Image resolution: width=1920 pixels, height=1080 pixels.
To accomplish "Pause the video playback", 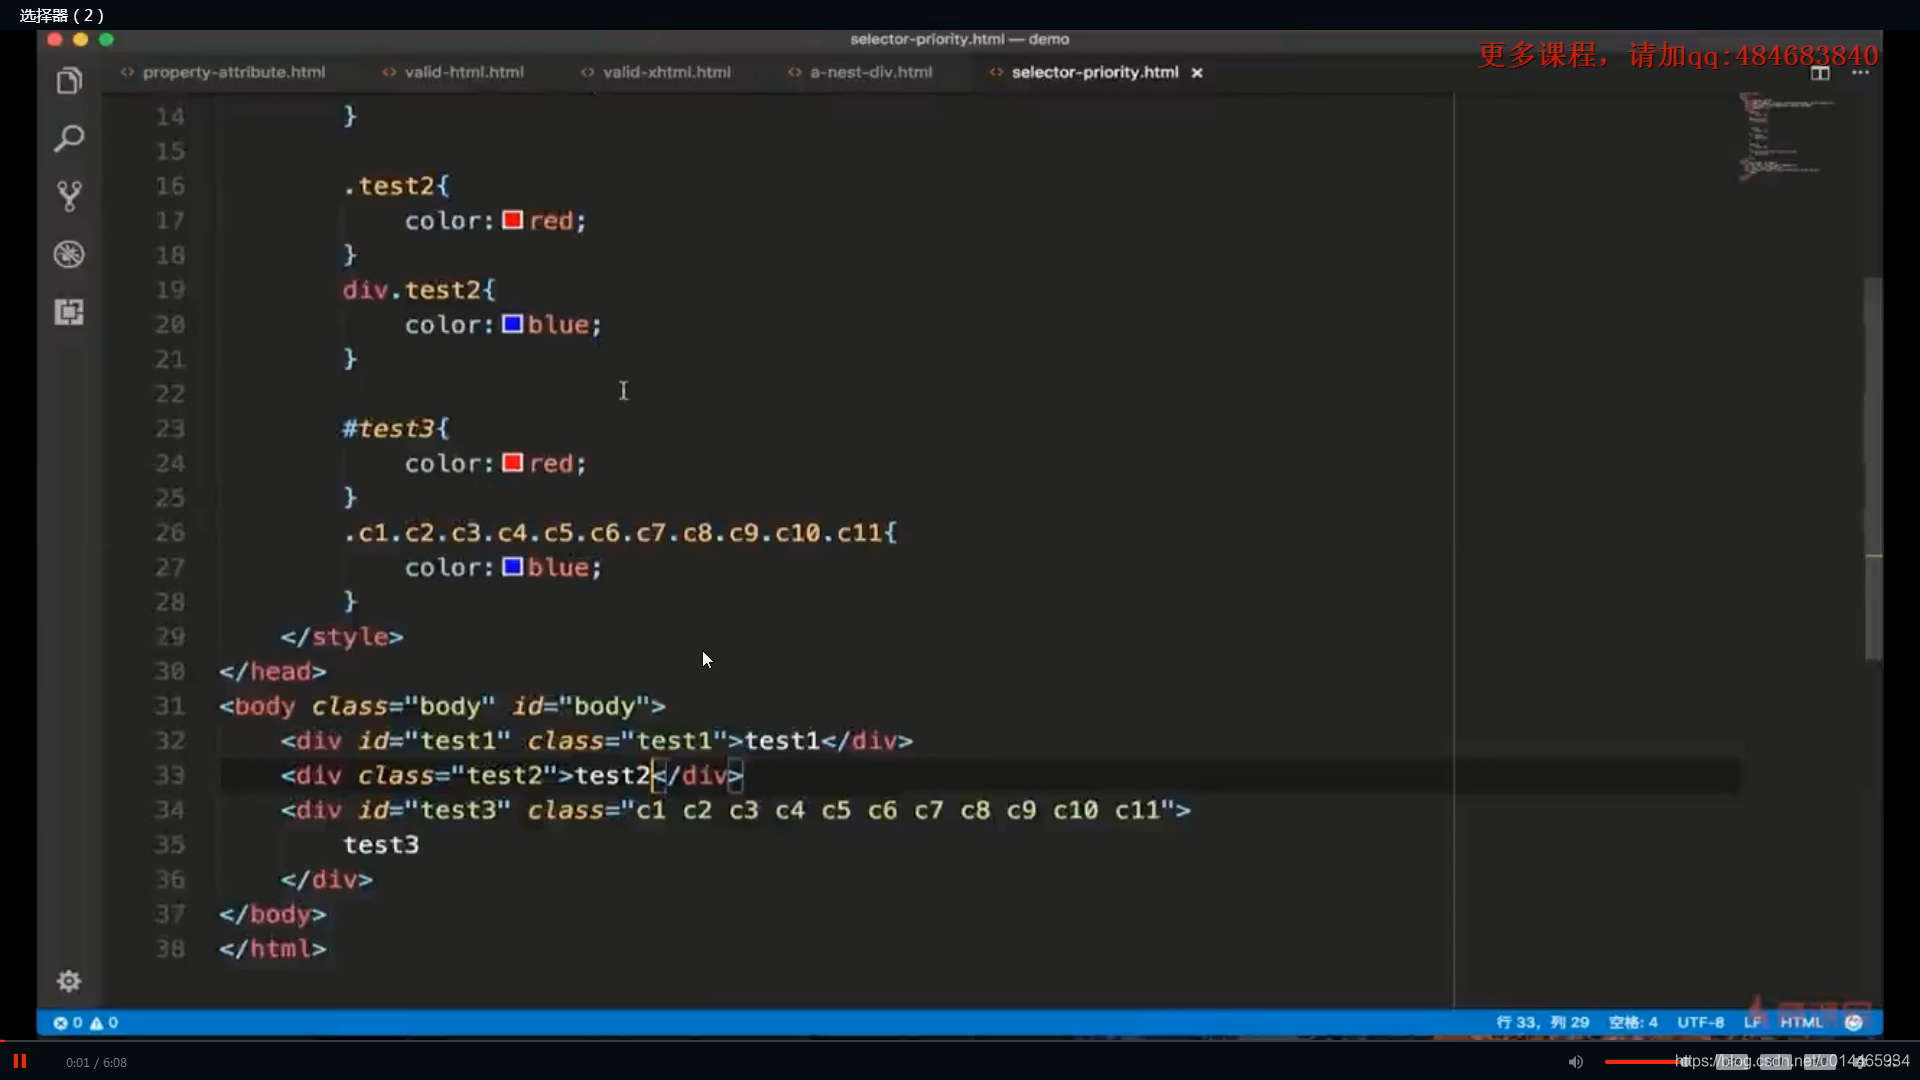I will point(19,1061).
